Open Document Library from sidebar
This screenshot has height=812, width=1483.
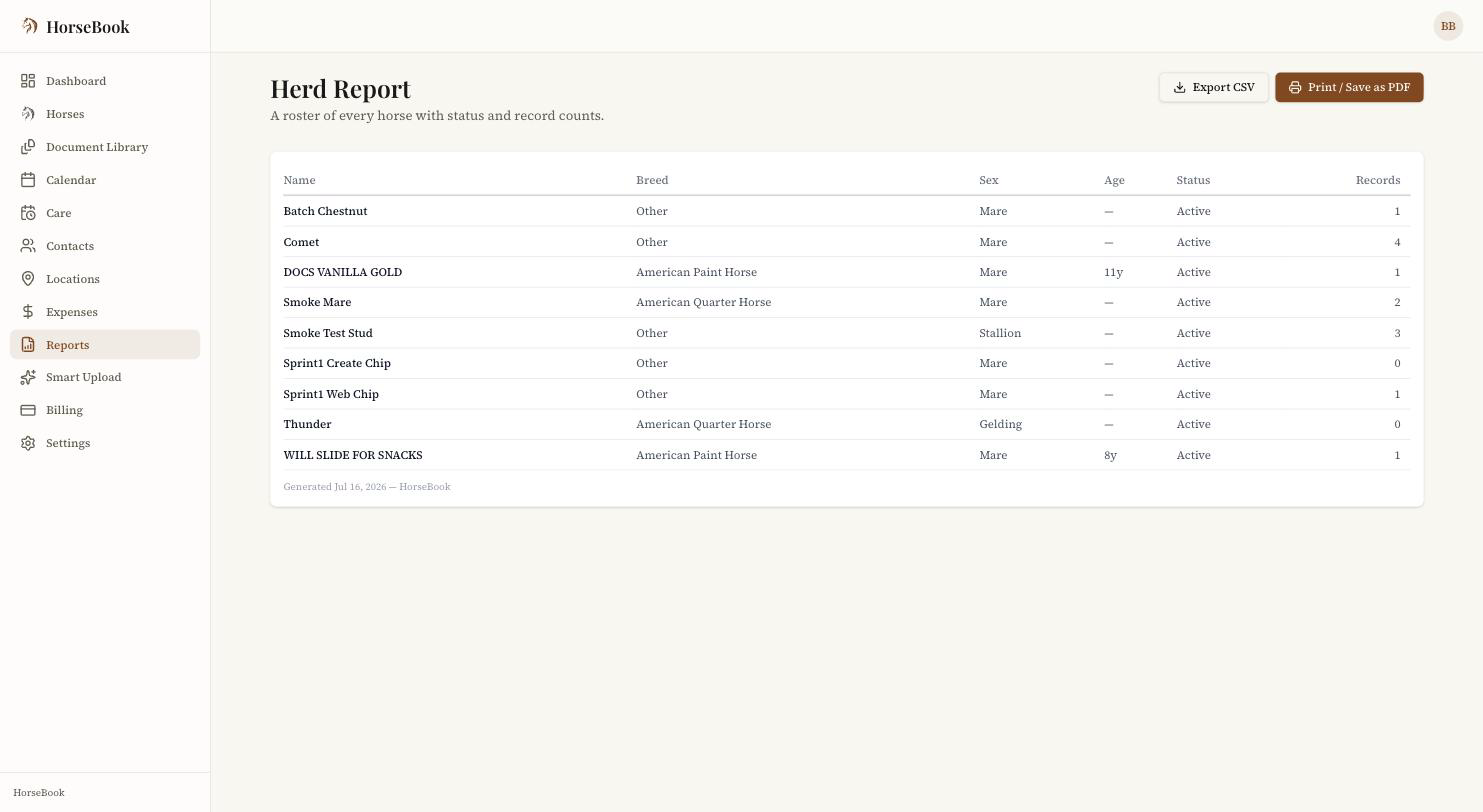point(105,147)
